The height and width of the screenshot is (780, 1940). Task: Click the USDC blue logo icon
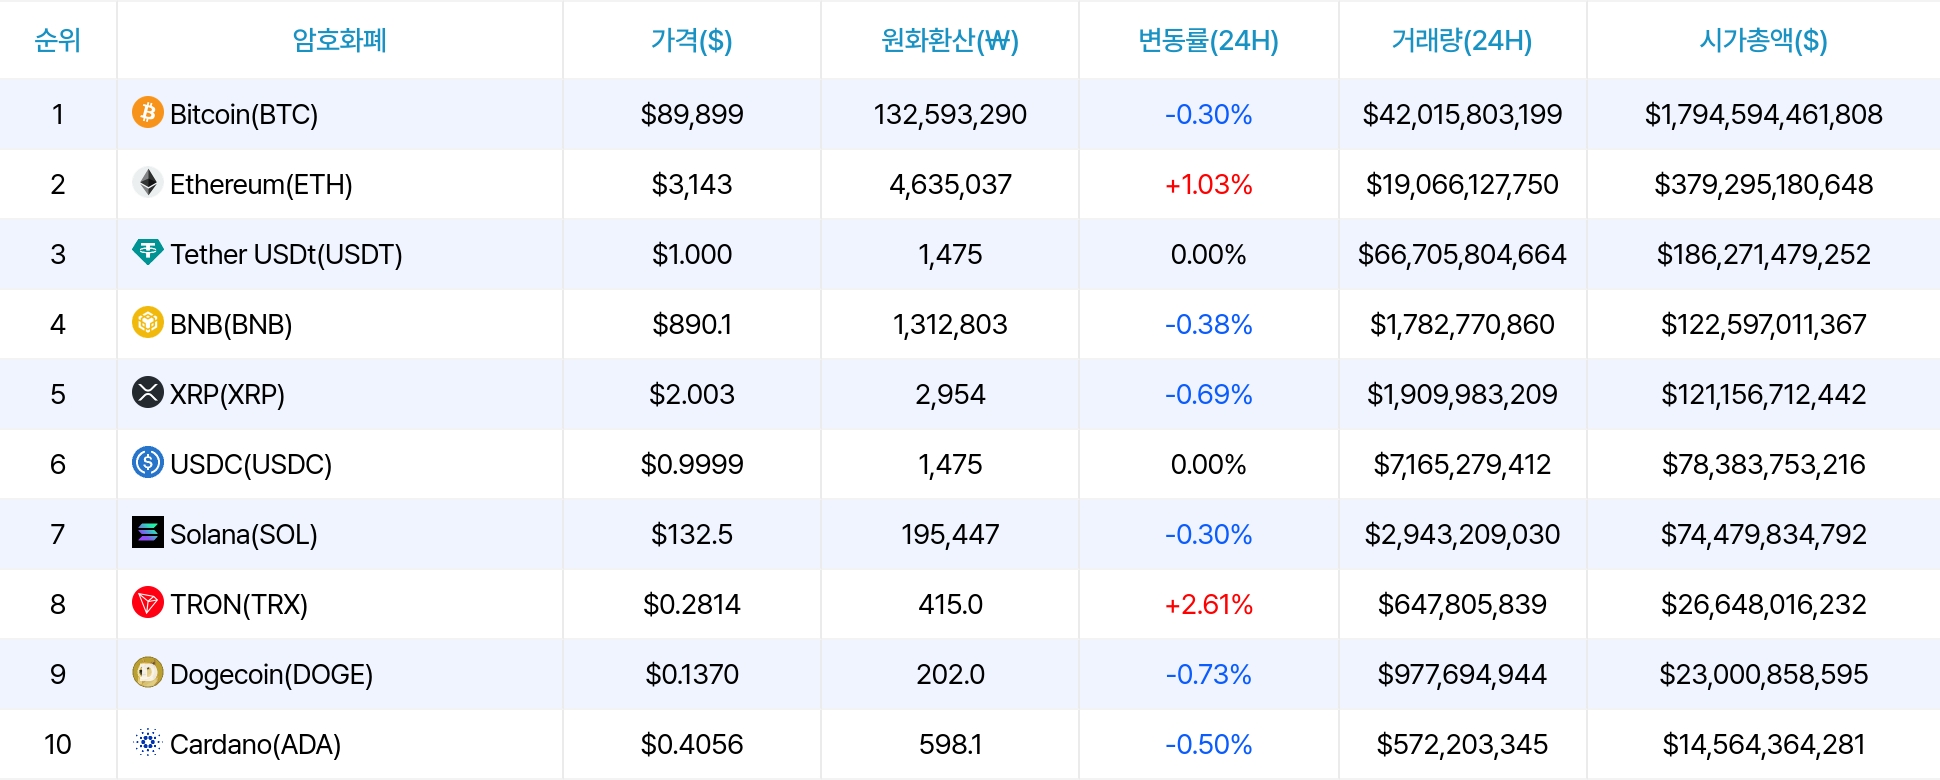(148, 462)
